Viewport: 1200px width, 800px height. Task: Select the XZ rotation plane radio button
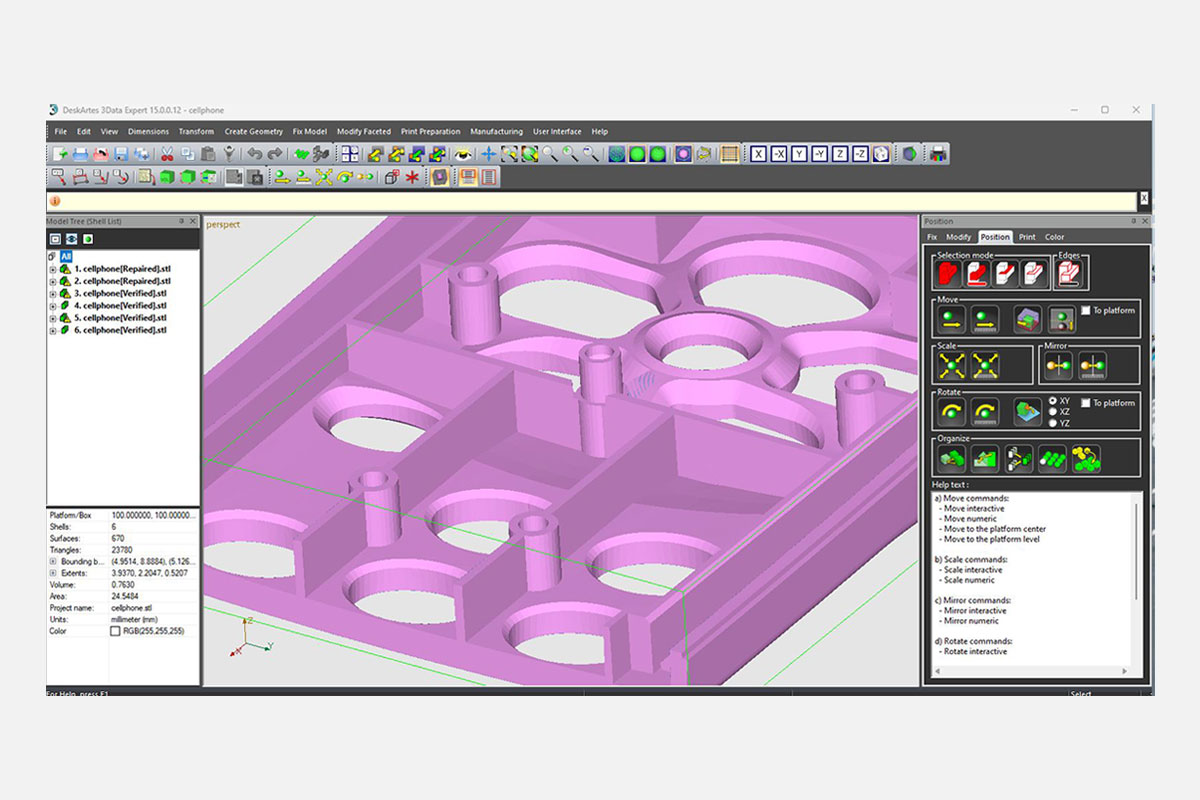[1052, 412]
